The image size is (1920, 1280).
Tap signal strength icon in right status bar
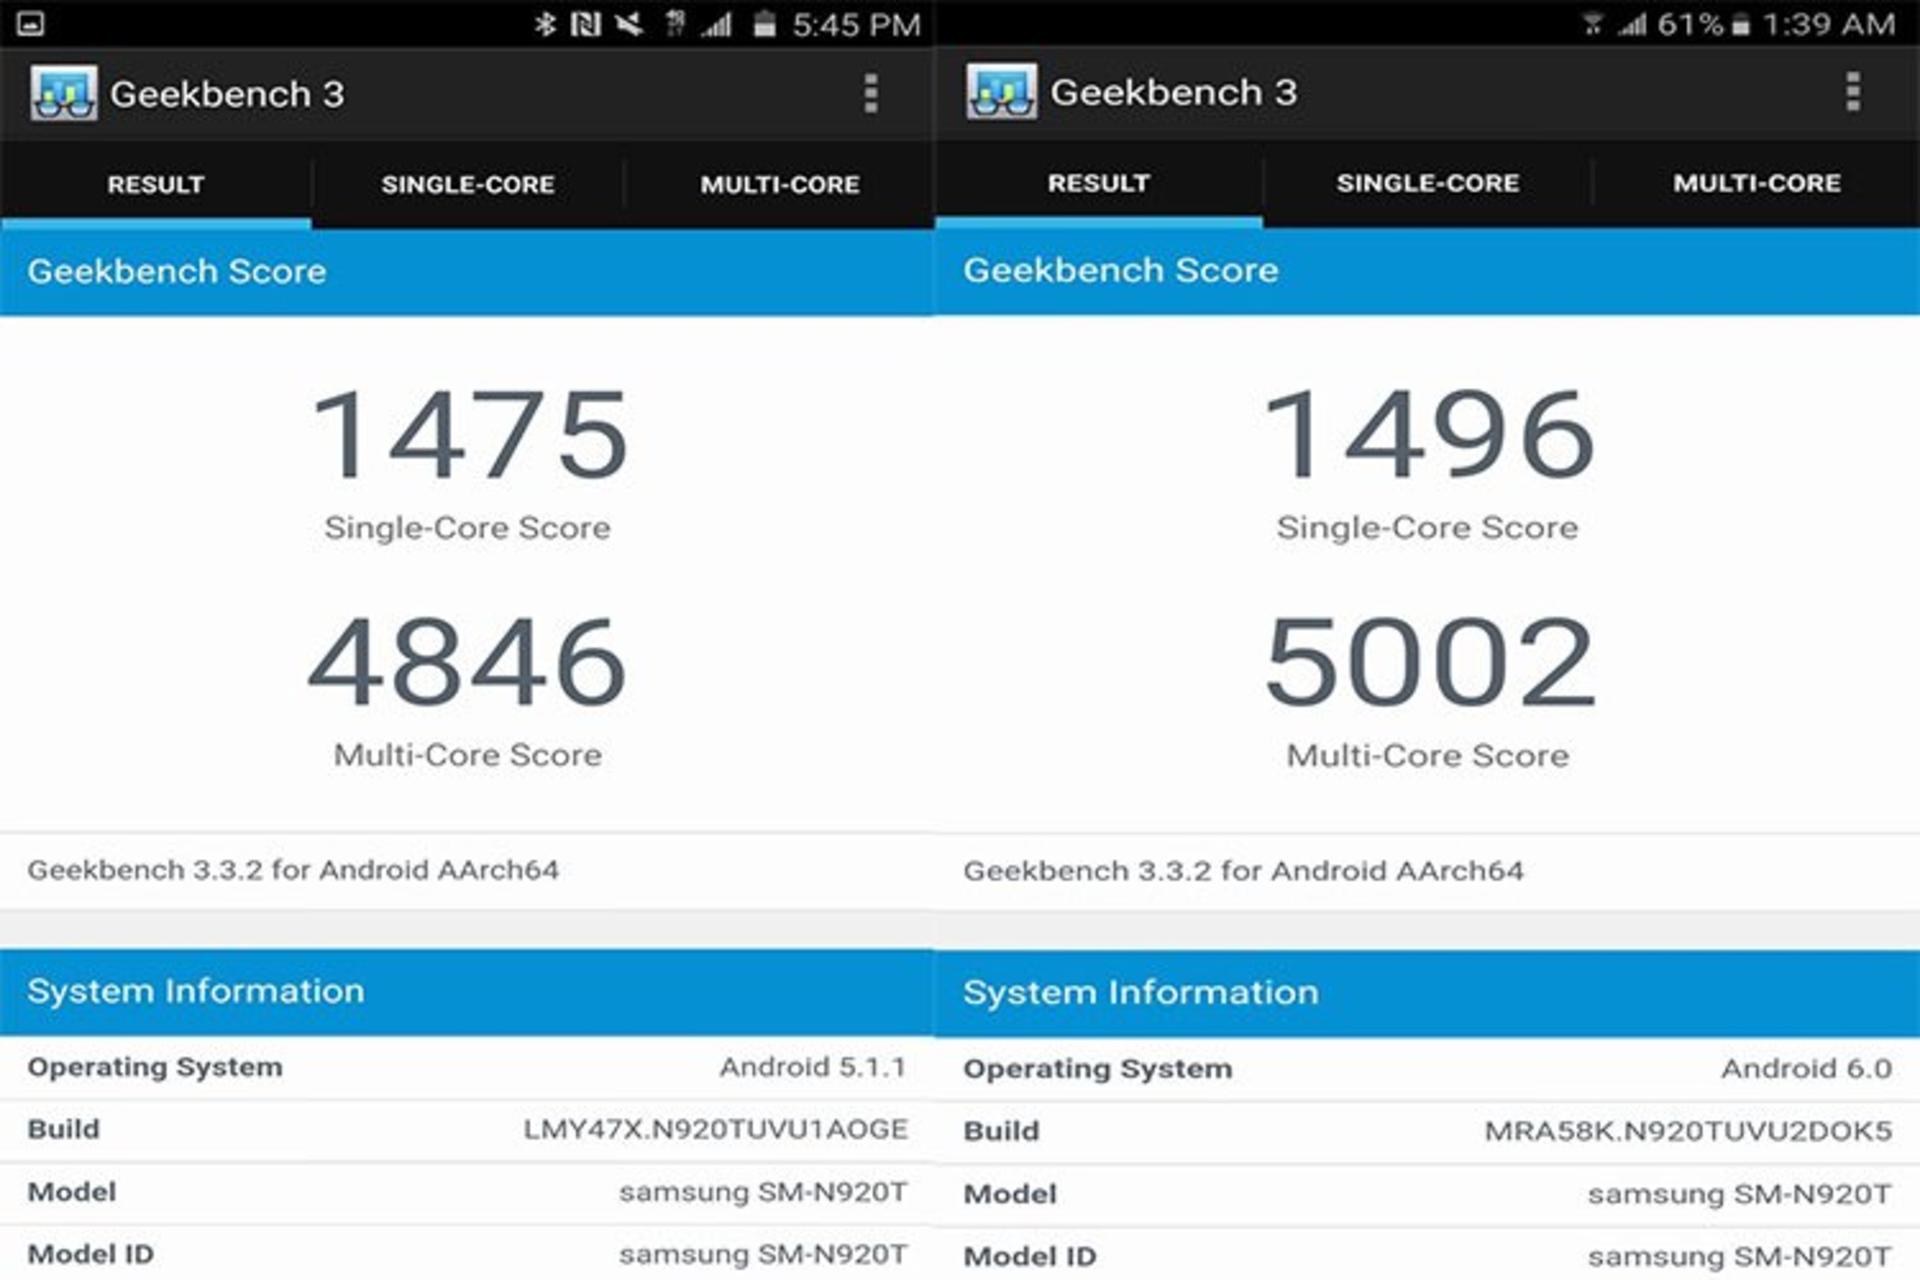tap(1632, 24)
